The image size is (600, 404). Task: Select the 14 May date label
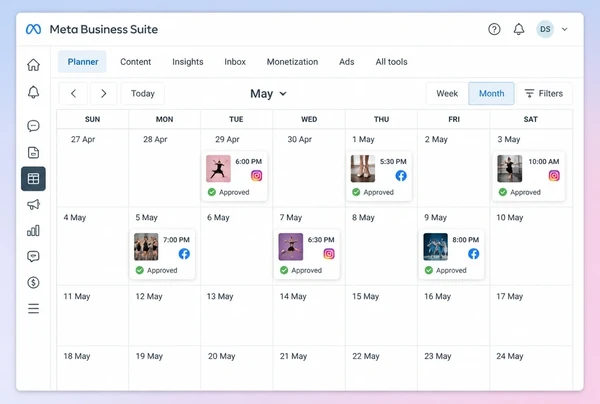click(x=293, y=296)
